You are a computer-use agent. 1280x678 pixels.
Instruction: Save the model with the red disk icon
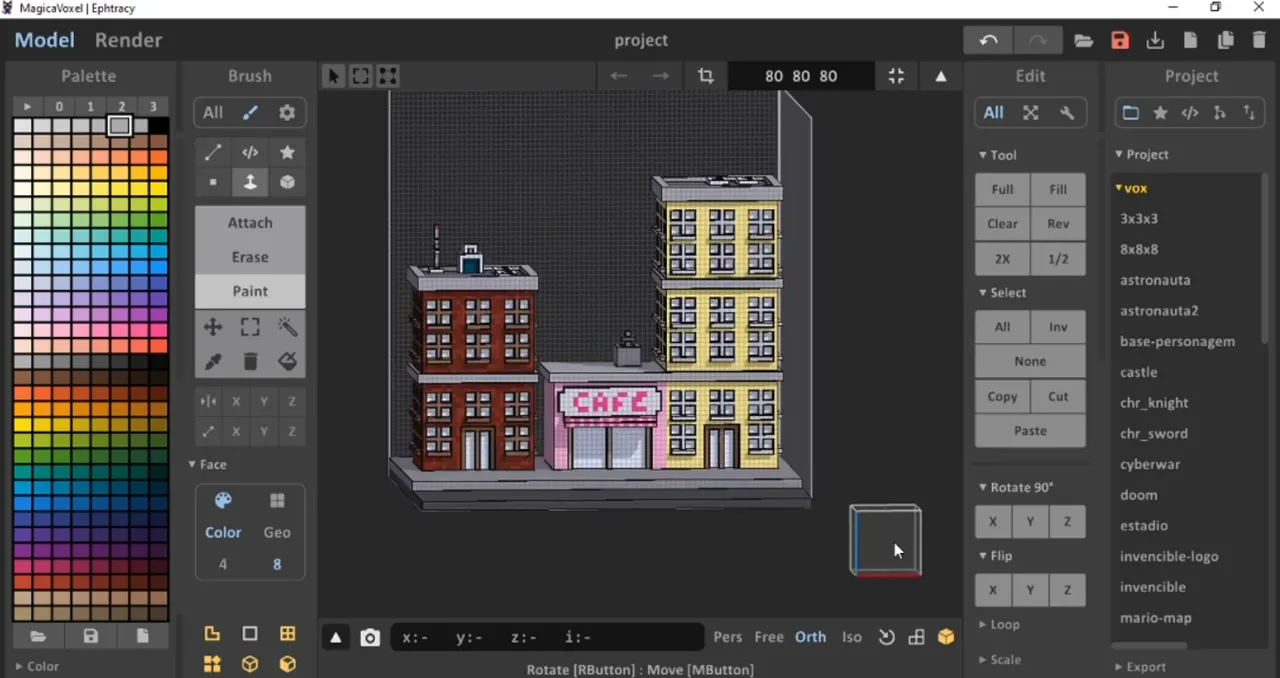1120,40
